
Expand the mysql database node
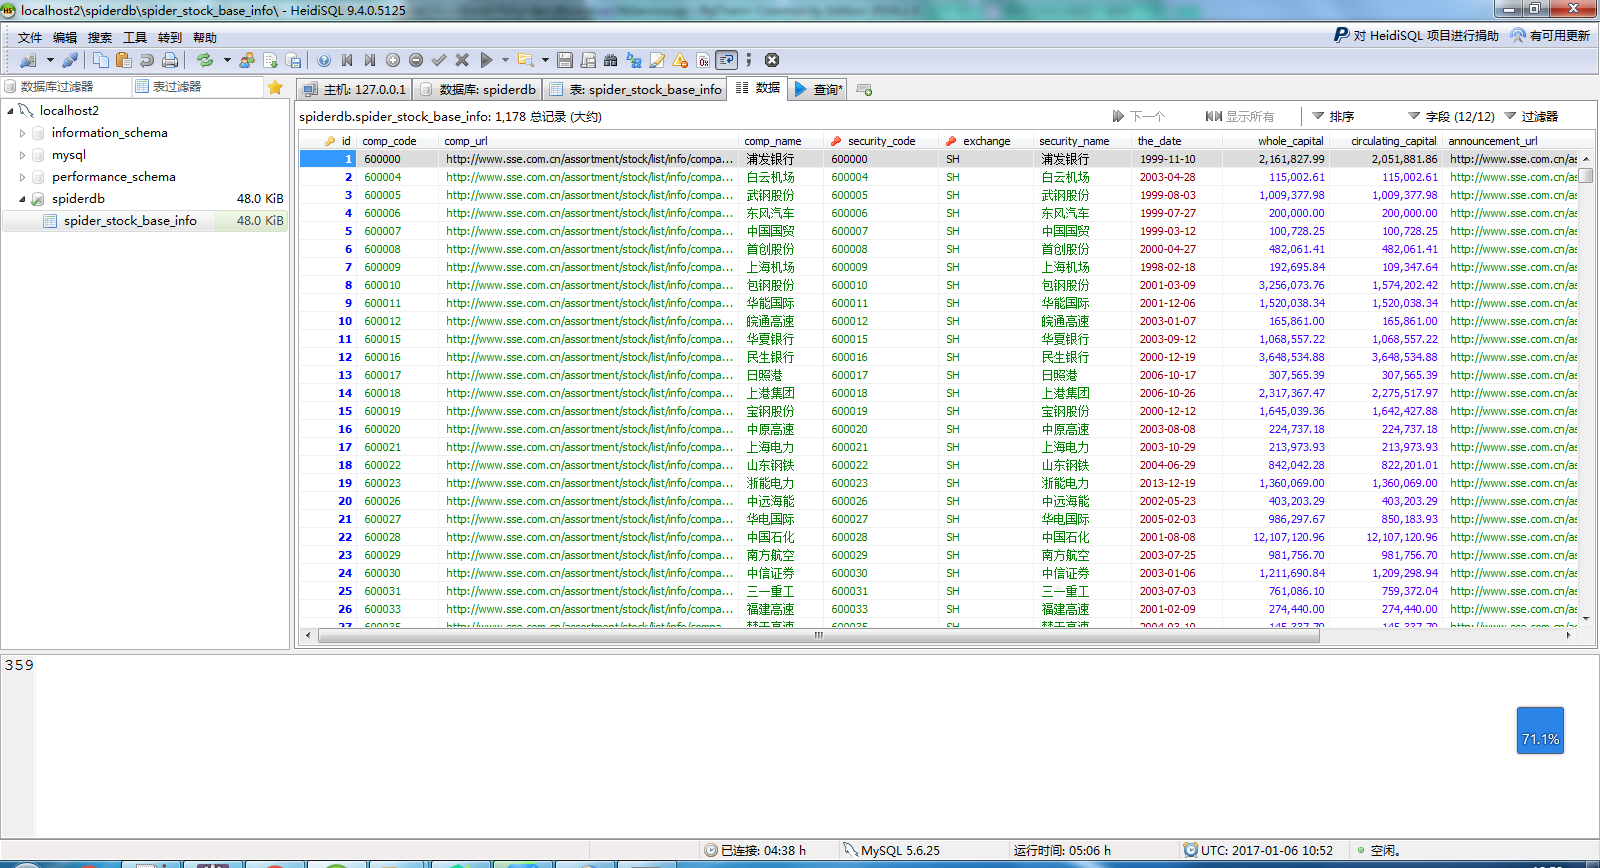click(22, 155)
